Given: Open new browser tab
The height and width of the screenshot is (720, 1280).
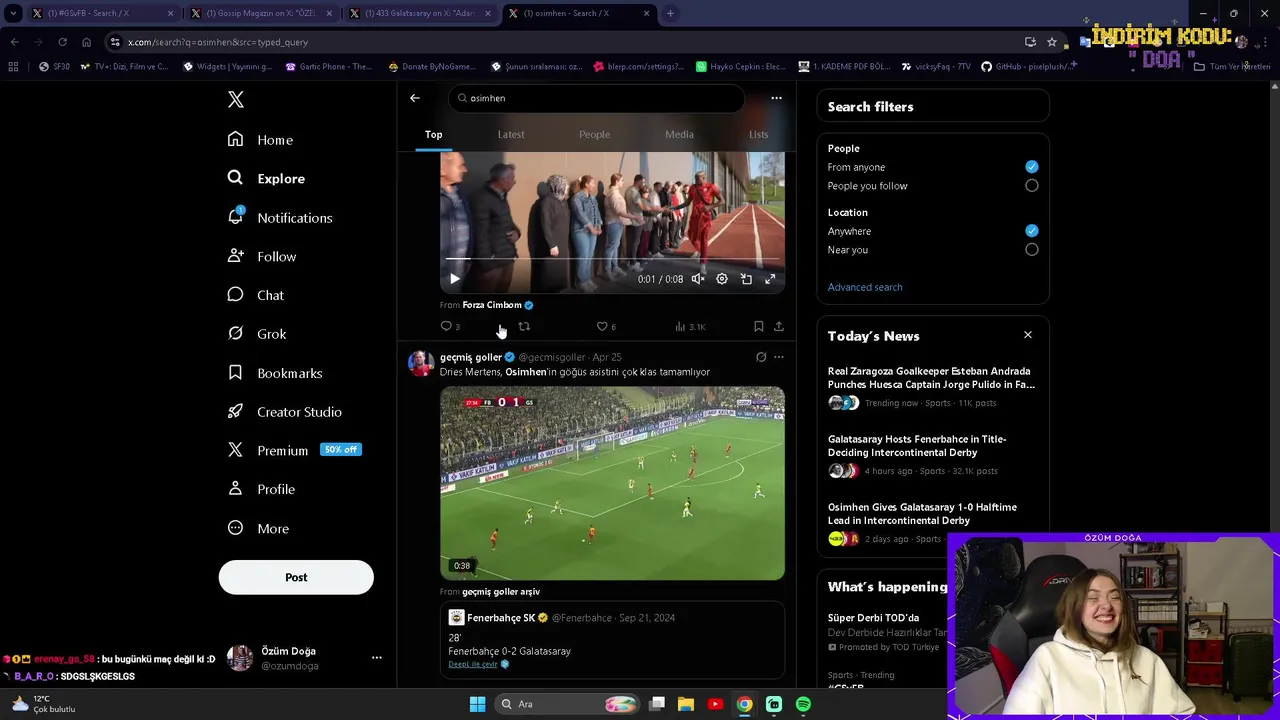Looking at the screenshot, I should 670,13.
